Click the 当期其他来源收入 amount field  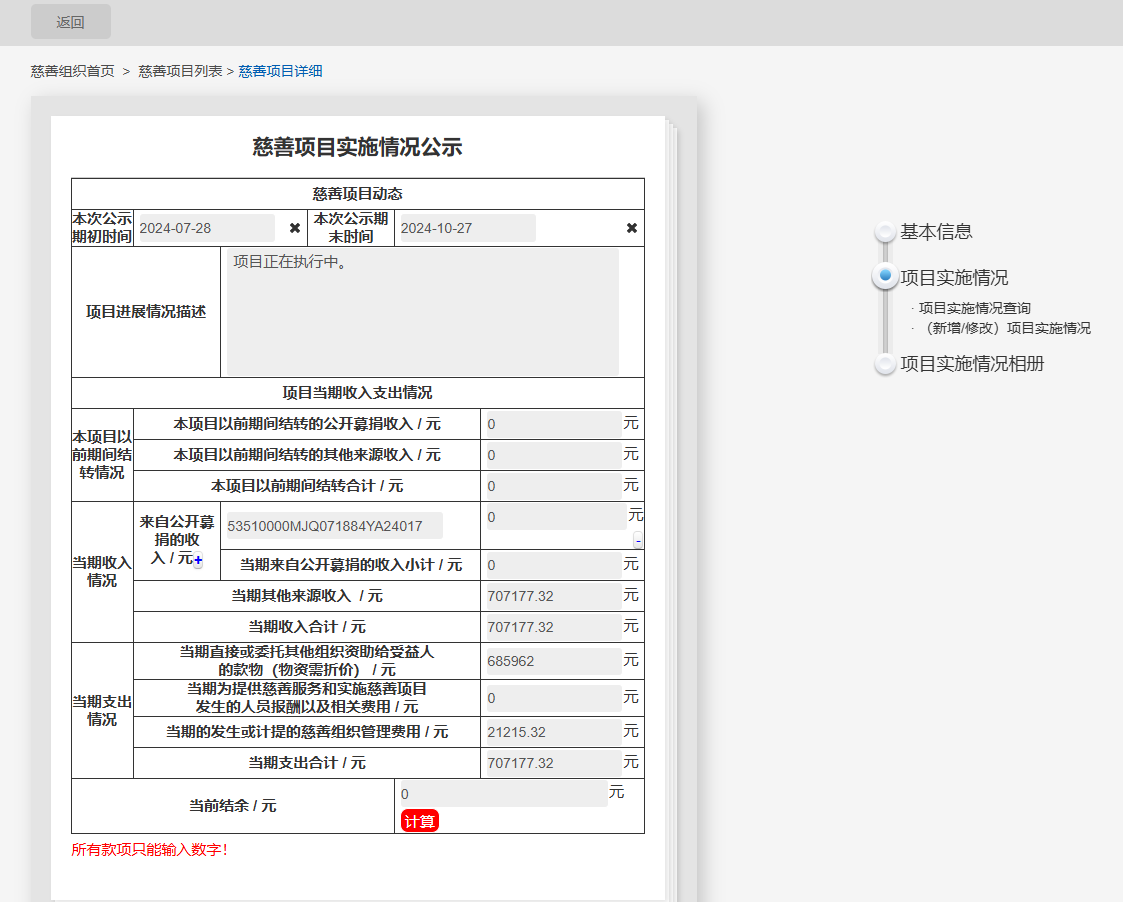pyautogui.click(x=553, y=596)
